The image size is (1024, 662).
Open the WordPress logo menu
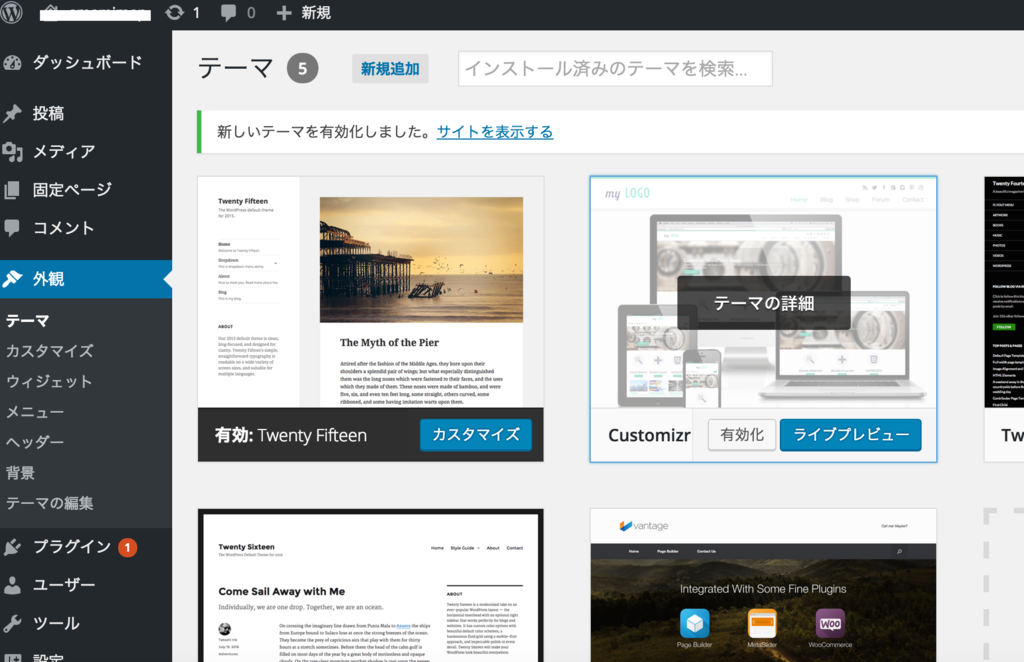tap(12, 12)
